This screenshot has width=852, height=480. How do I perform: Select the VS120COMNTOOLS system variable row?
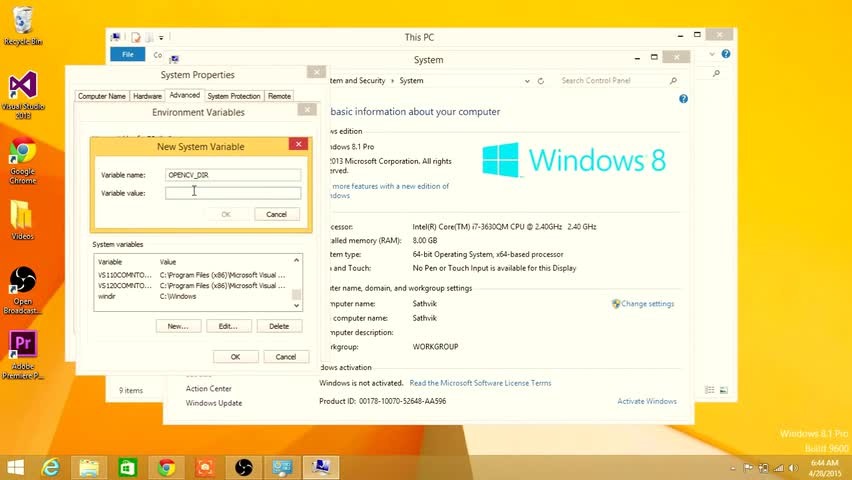(194, 285)
